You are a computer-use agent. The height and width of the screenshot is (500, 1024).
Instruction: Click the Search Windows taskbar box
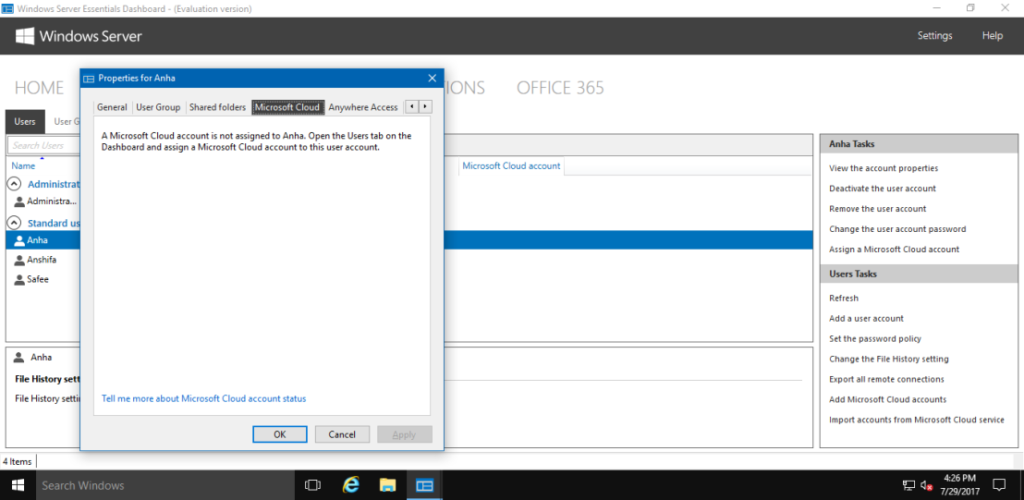(165, 485)
